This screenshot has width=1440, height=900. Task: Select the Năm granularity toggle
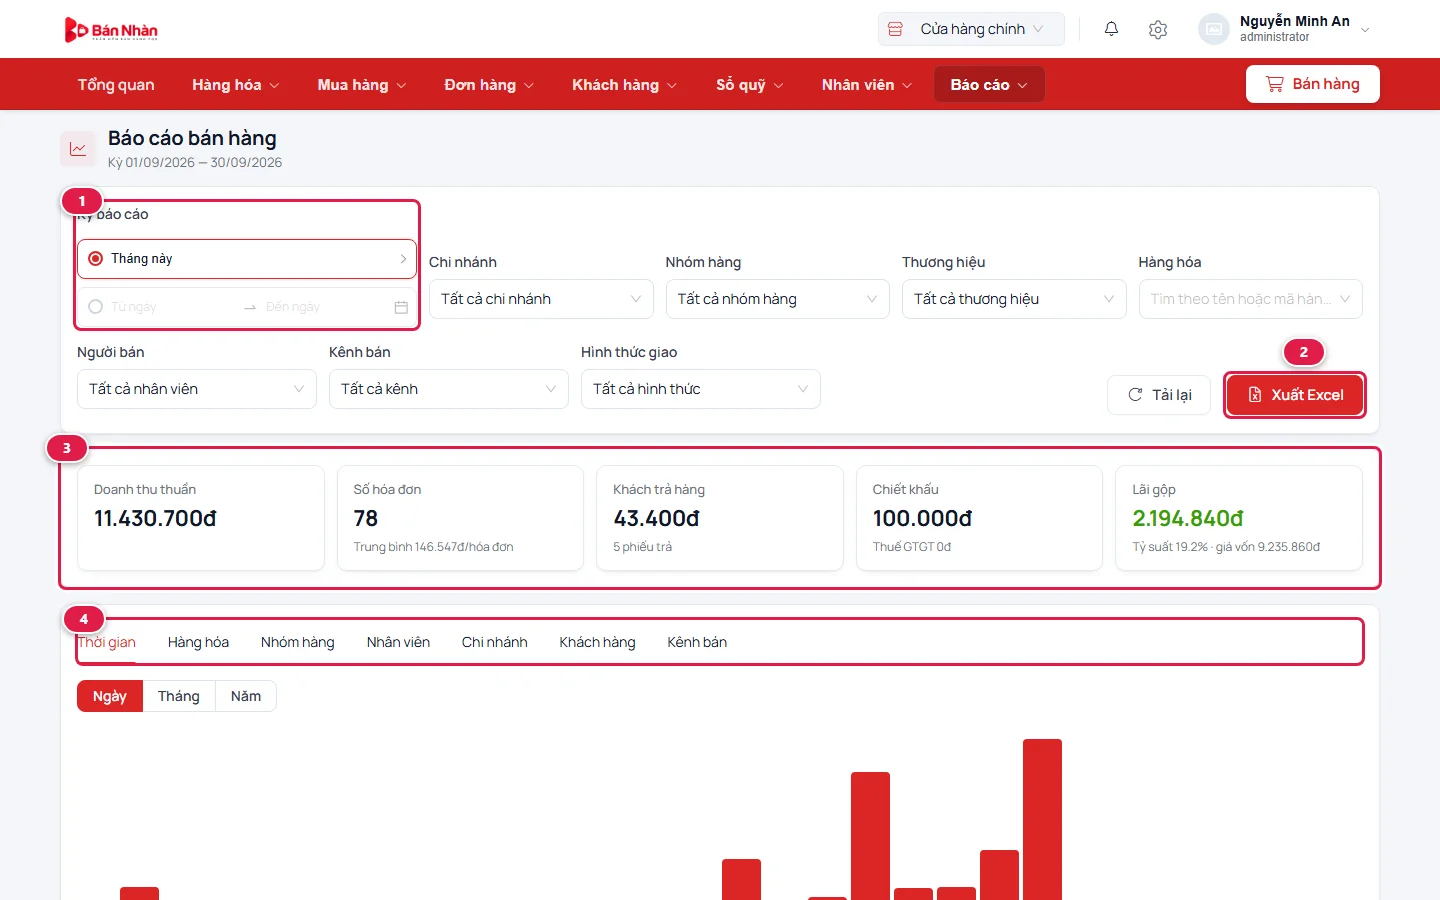coord(246,696)
